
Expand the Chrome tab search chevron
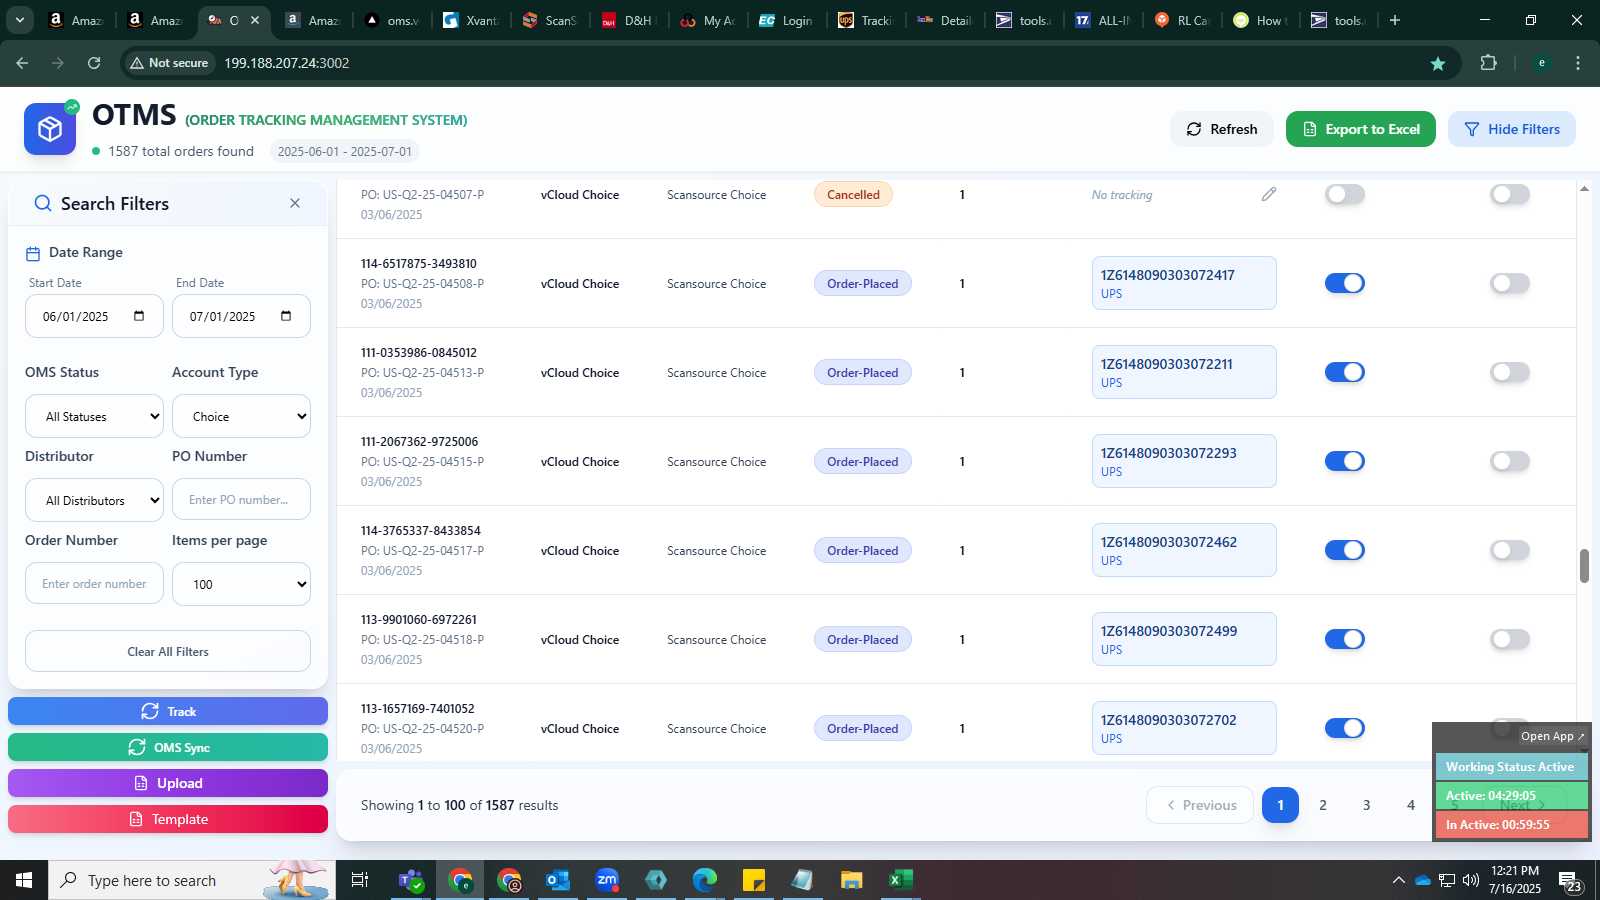19,20
